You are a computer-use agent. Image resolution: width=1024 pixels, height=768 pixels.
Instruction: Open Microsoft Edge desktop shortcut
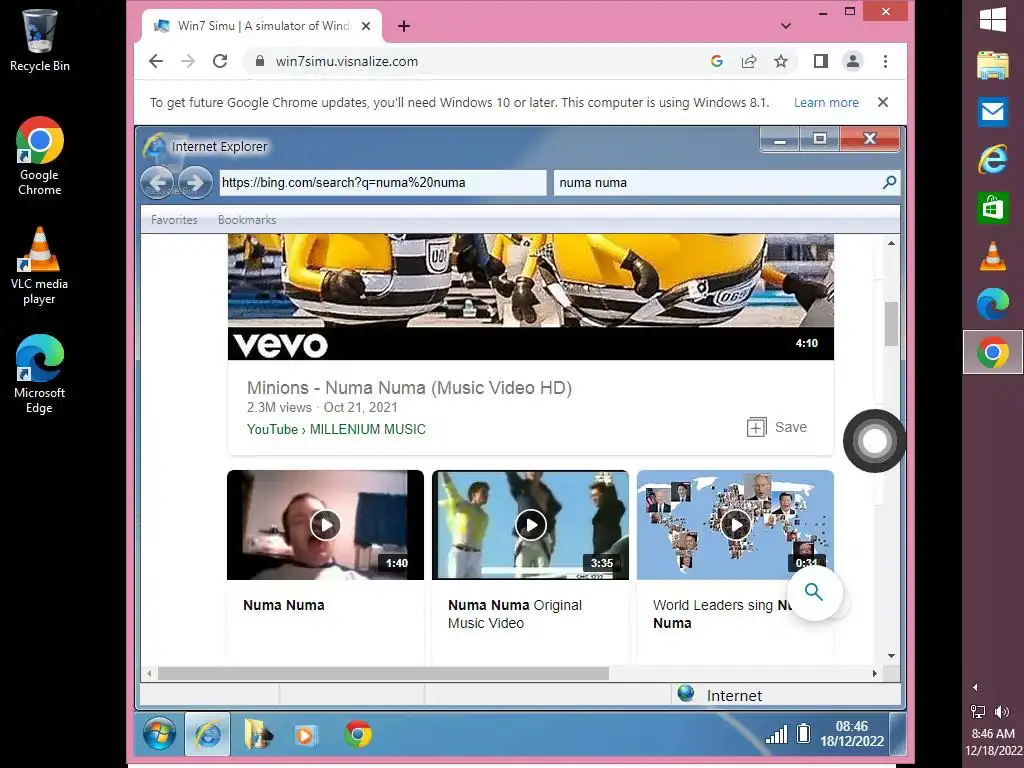(x=39, y=374)
